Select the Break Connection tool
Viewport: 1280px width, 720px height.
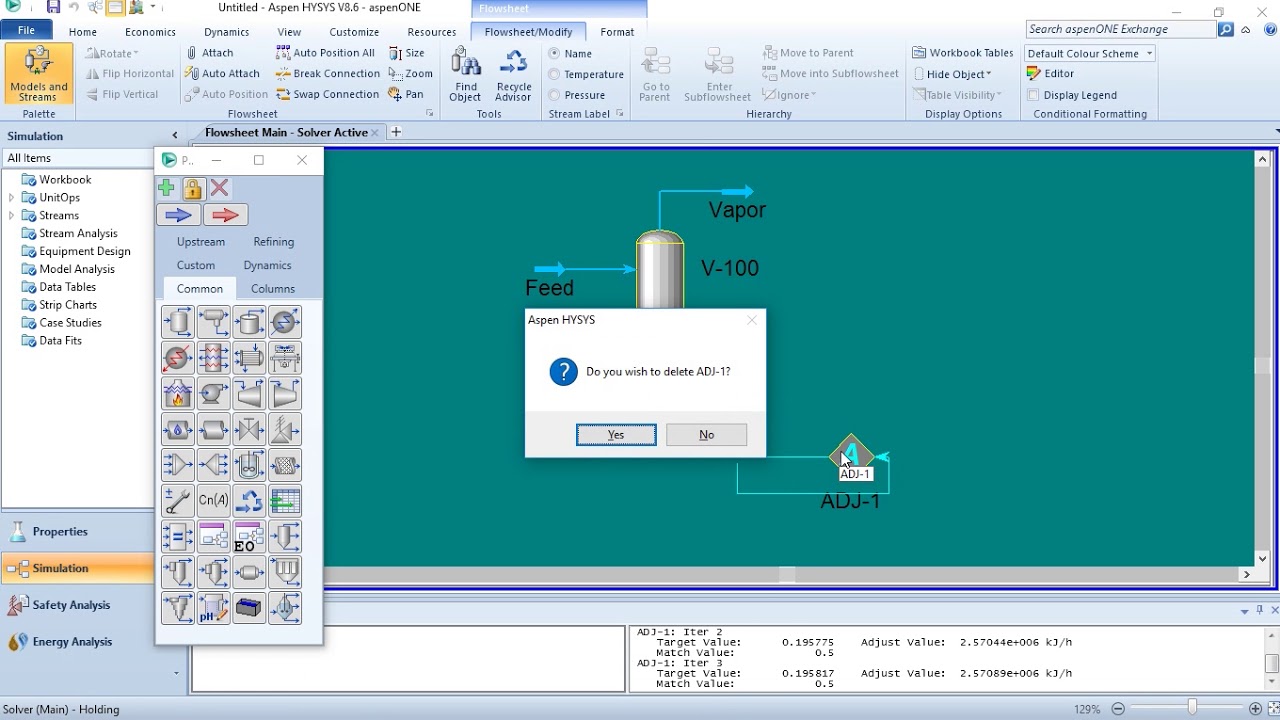point(328,74)
